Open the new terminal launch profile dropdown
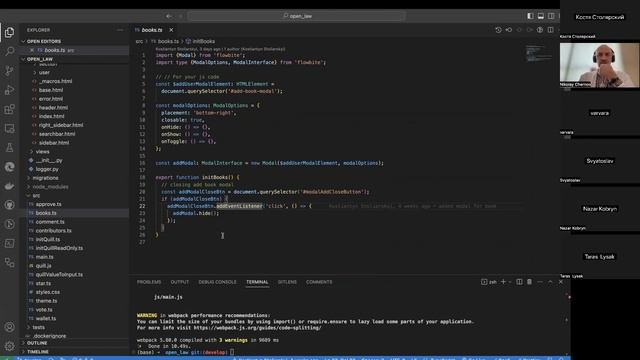Image resolution: width=640 pixels, height=360 pixels. click(x=510, y=282)
